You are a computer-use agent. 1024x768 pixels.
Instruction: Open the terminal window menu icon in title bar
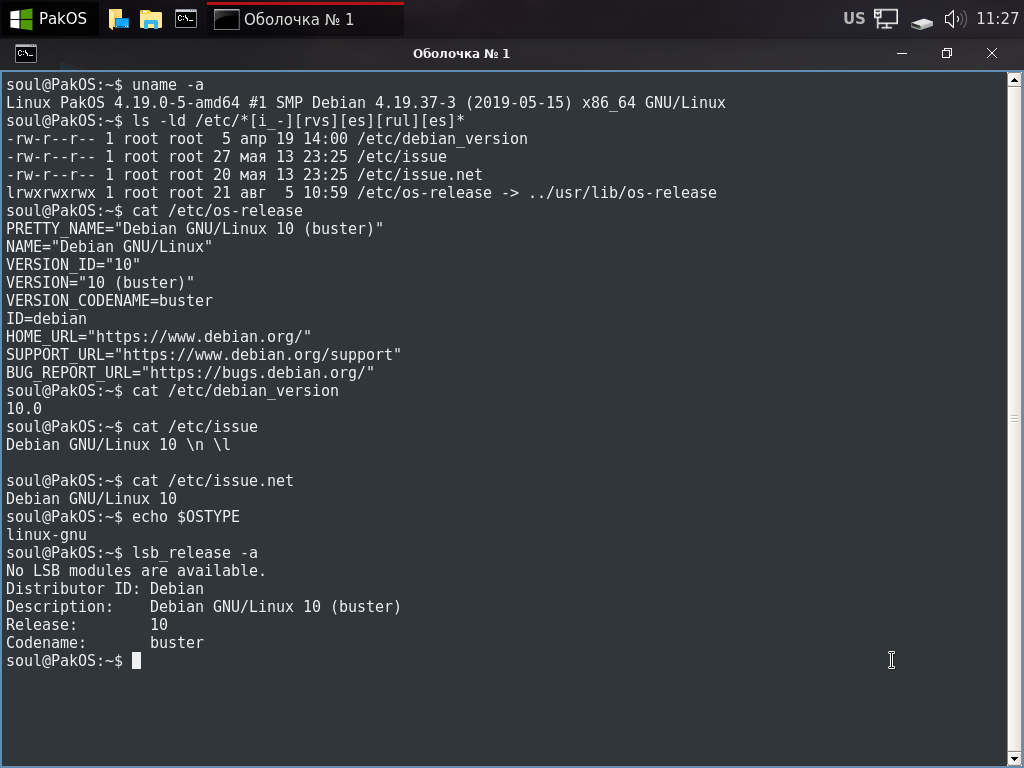[x=26, y=54]
